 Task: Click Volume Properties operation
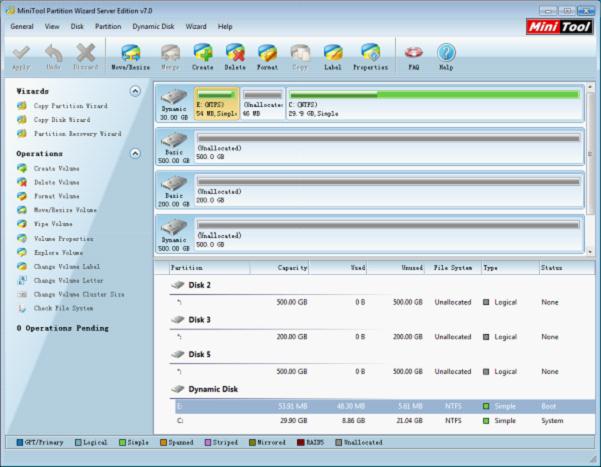(x=64, y=238)
